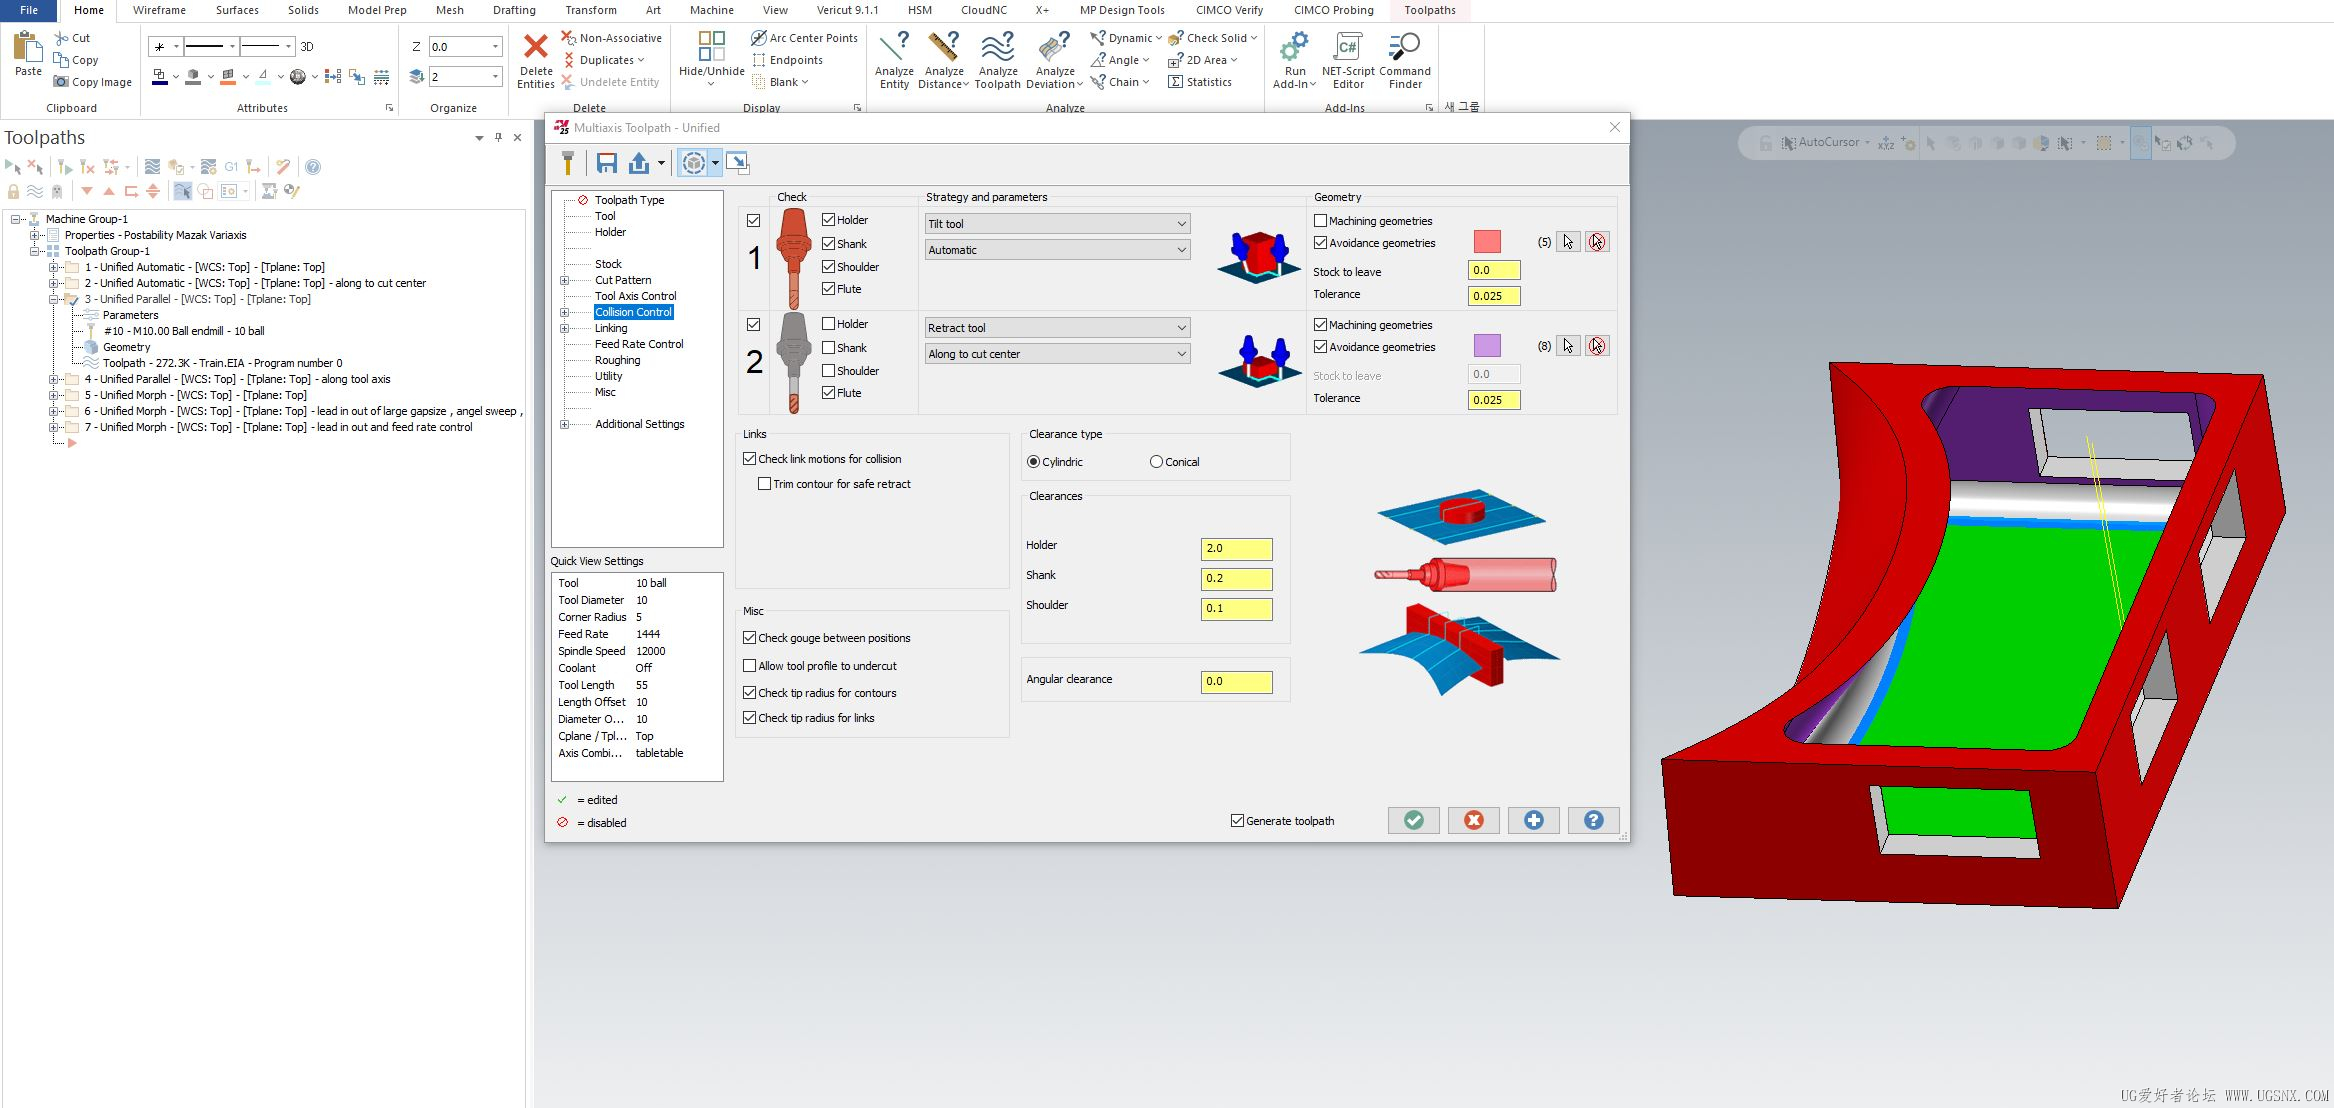Open Command Finder
Viewport: 2334px width, 1108px height.
point(1404,58)
